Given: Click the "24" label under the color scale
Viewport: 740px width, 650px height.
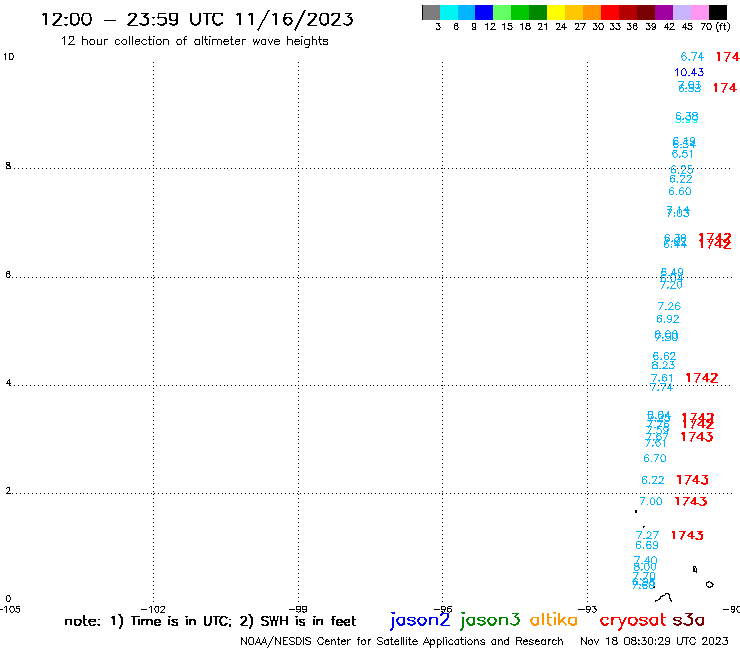Looking at the screenshot, I should tap(561, 26).
